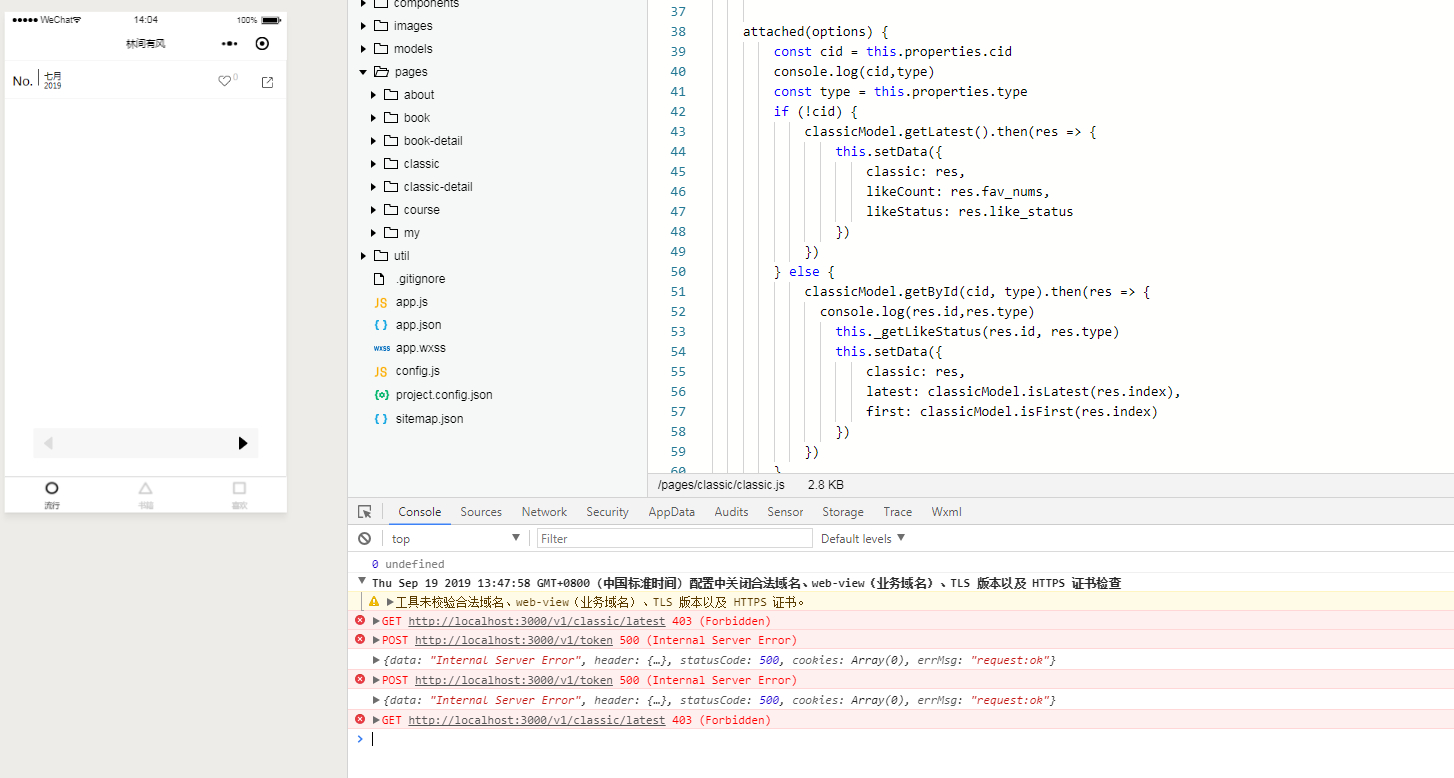Switch to the AppData tab
This screenshot has height=778, width=1454.
tap(672, 512)
